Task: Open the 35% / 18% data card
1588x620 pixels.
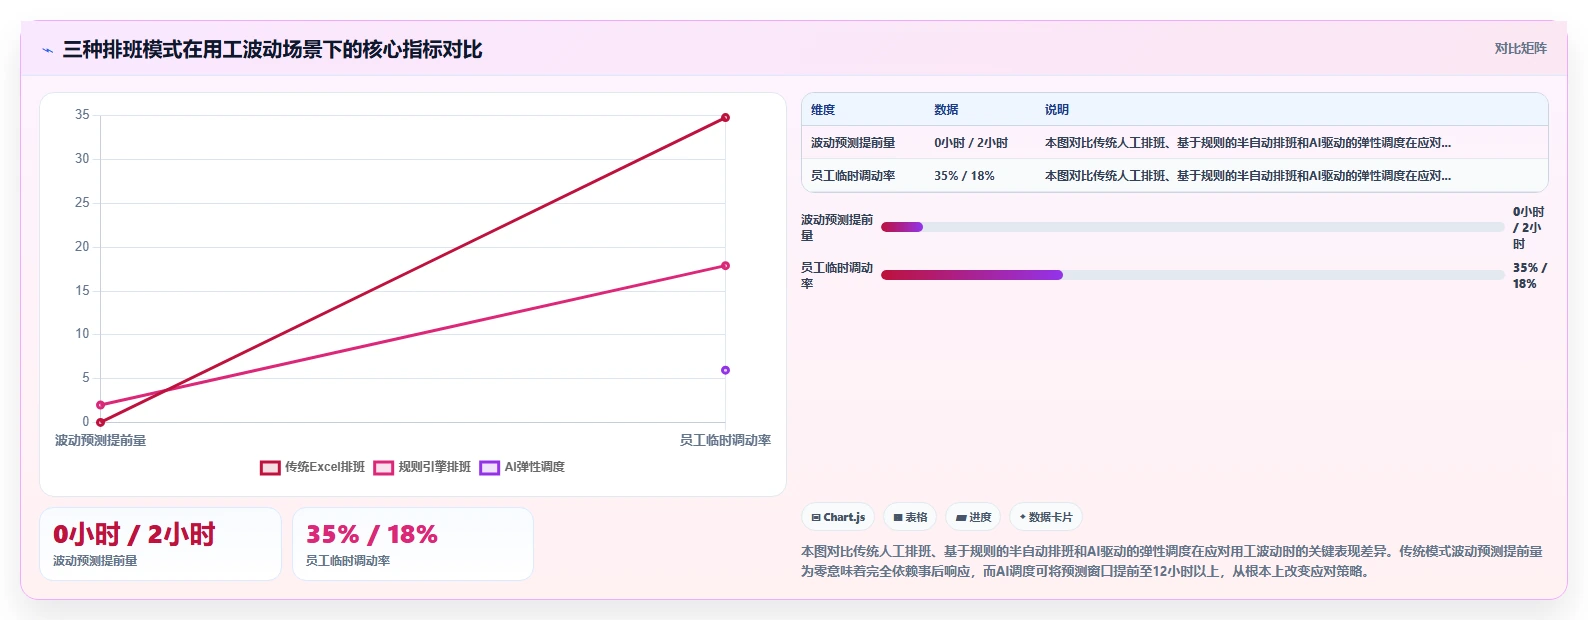Action: (413, 544)
